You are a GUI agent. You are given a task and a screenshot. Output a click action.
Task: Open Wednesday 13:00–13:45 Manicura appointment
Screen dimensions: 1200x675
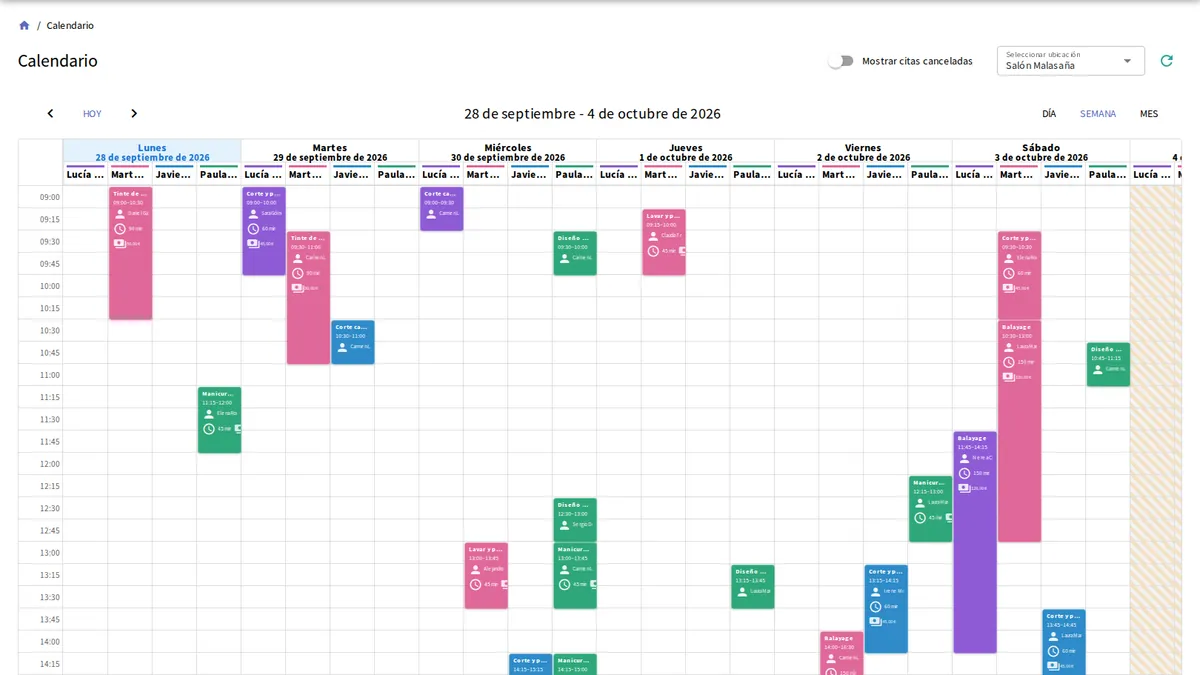[x=575, y=576]
